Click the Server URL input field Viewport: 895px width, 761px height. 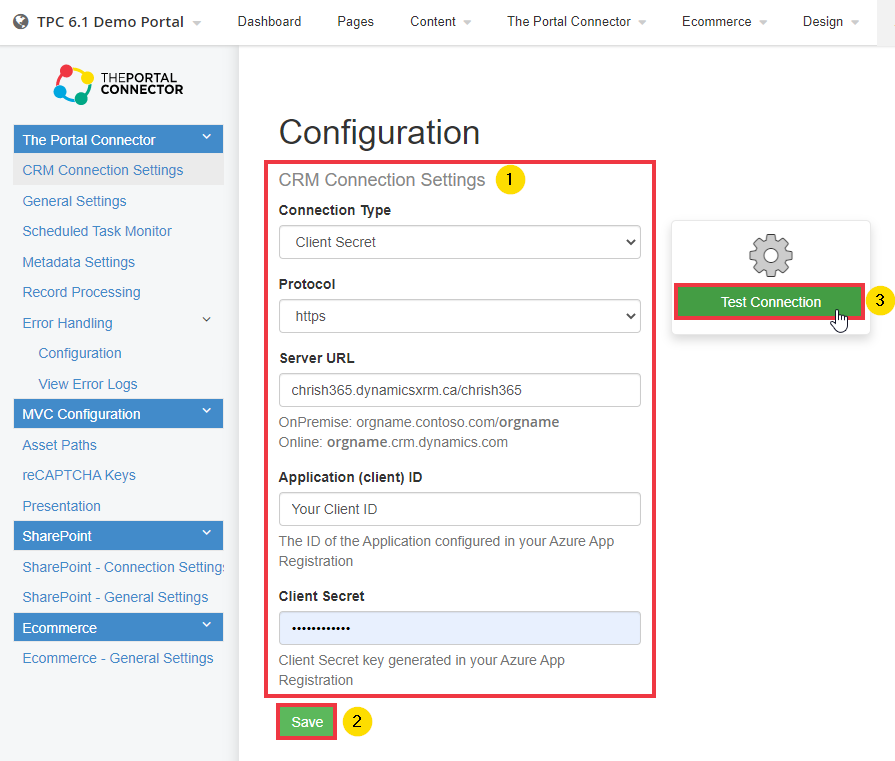click(x=459, y=390)
